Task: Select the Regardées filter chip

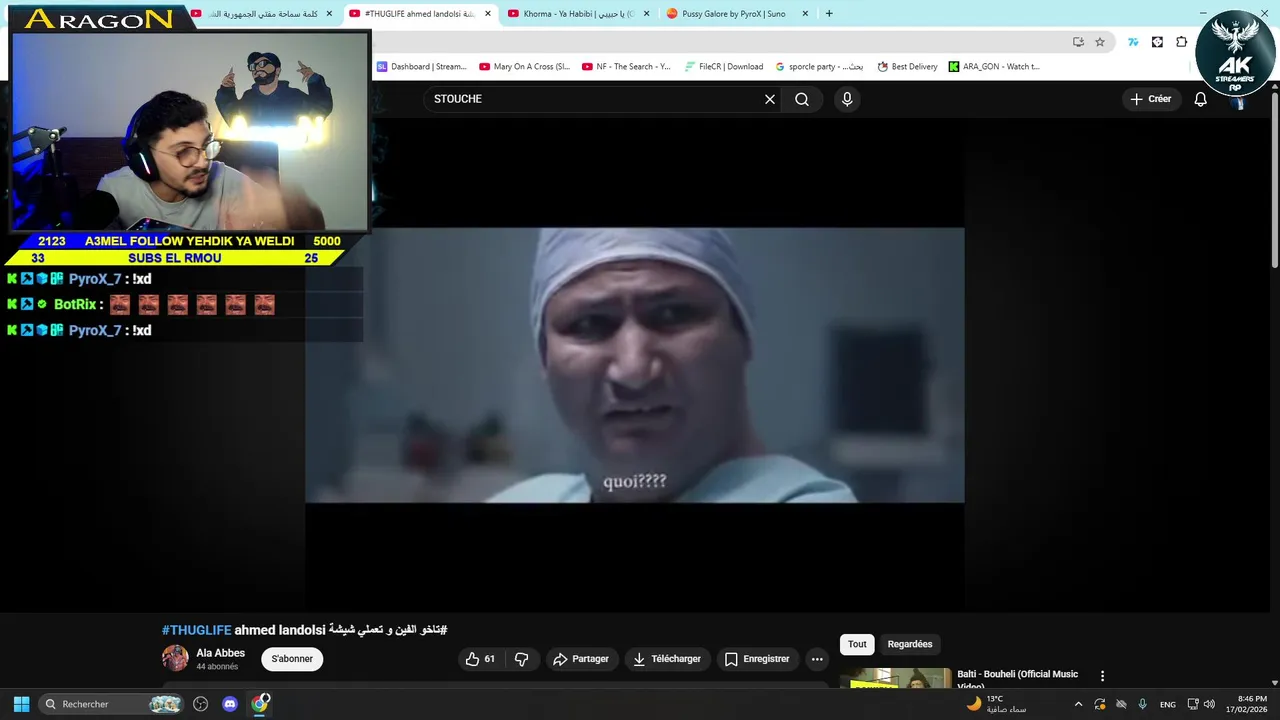Action: coord(909,644)
